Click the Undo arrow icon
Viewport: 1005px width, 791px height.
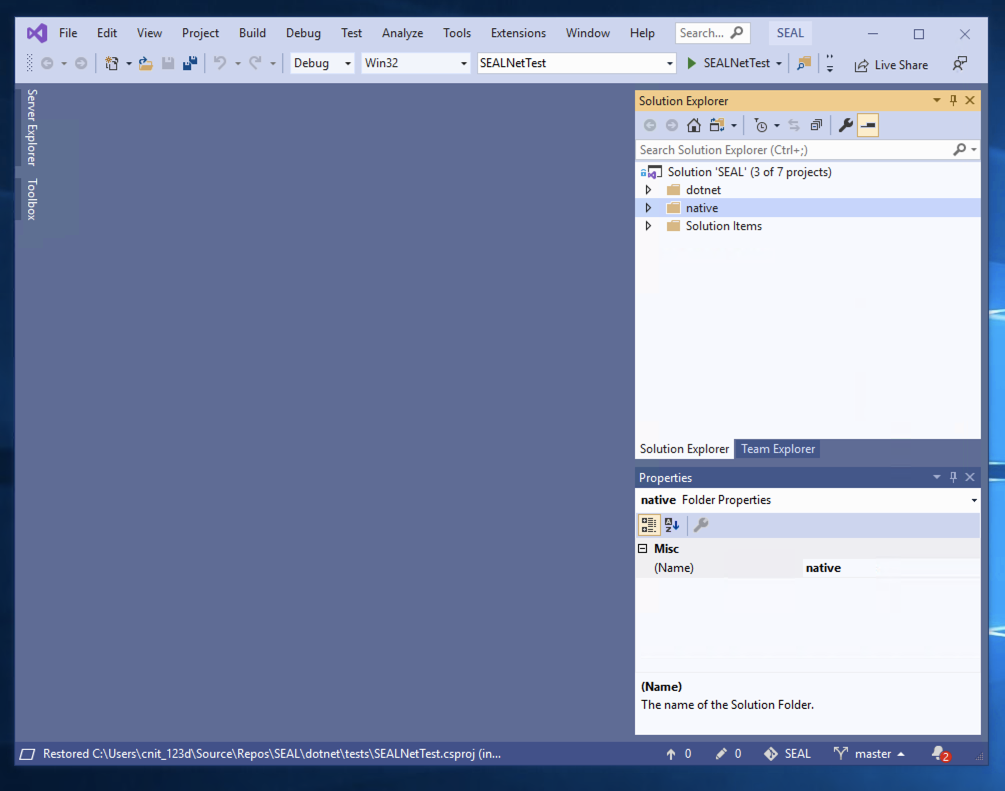pos(220,63)
